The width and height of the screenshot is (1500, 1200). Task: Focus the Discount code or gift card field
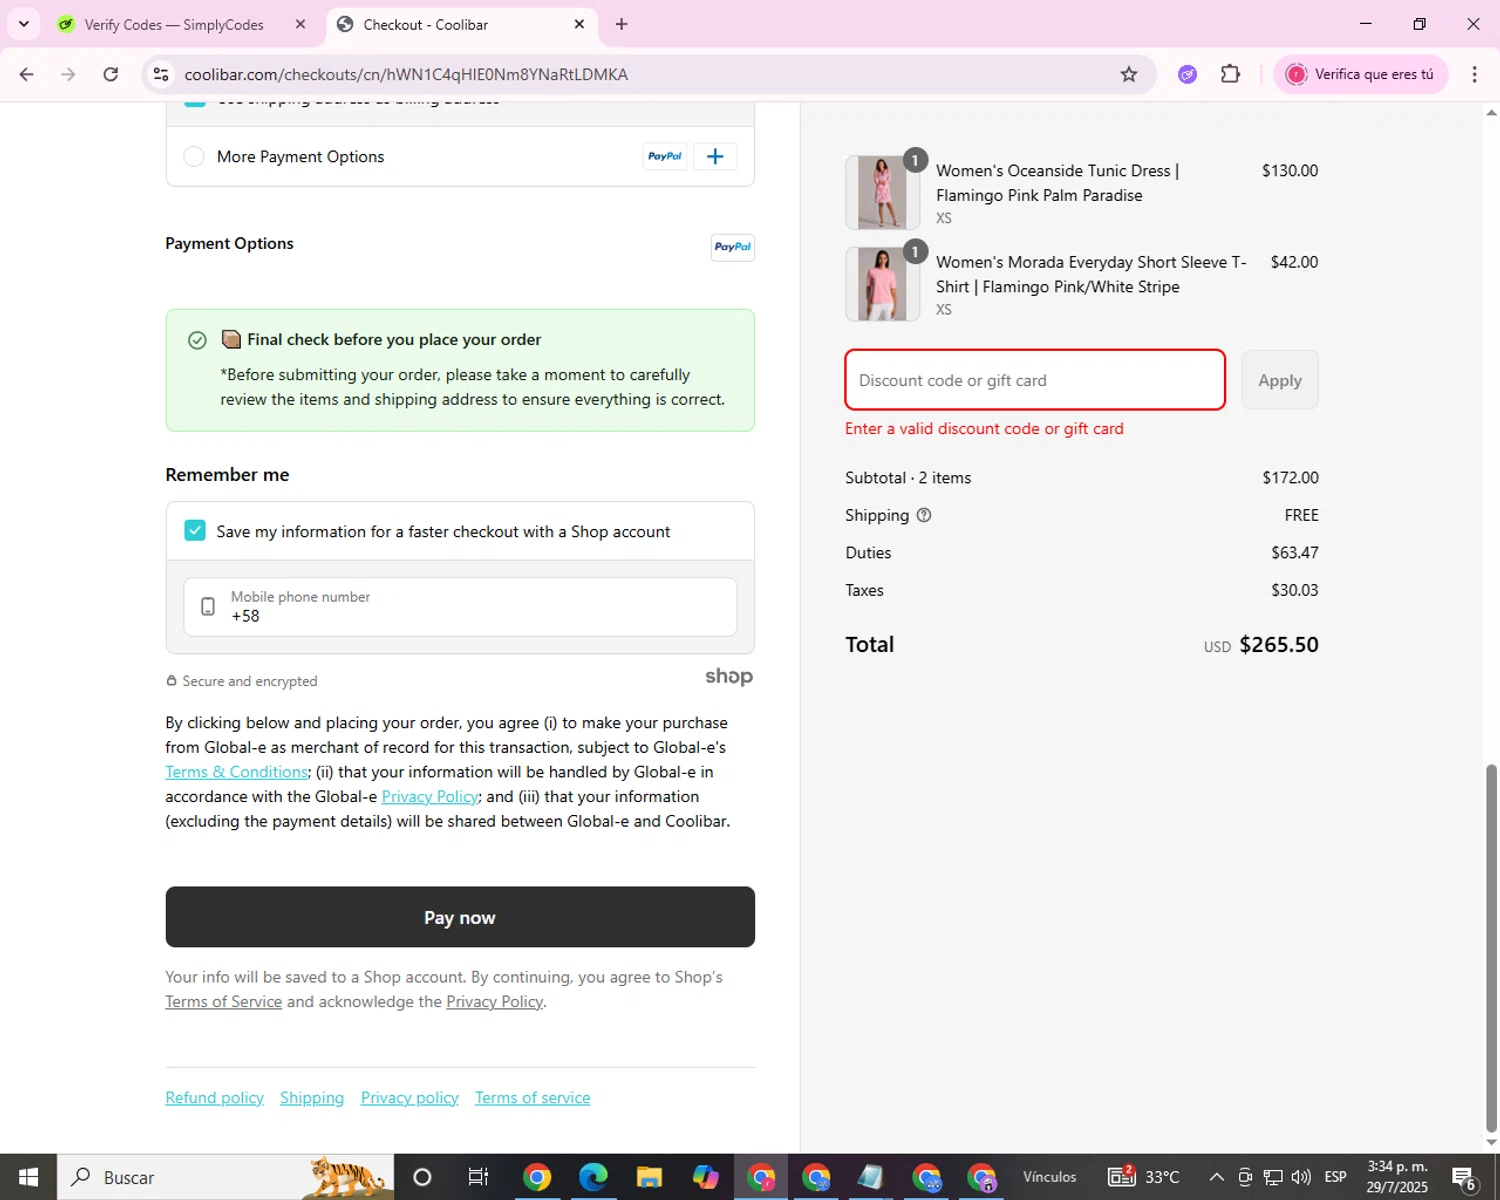click(1035, 380)
